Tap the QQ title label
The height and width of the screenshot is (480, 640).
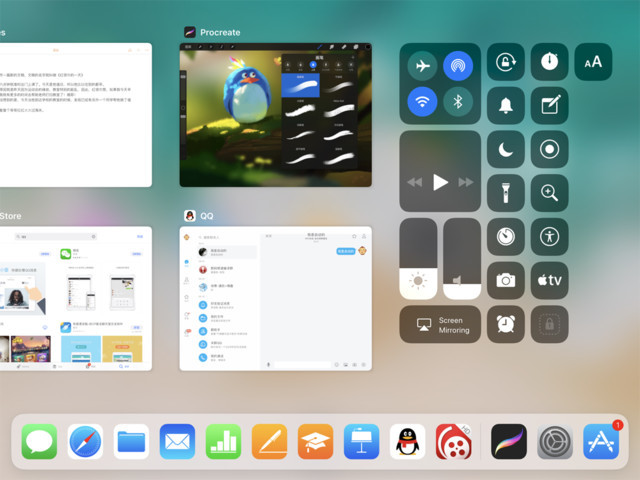click(207, 216)
